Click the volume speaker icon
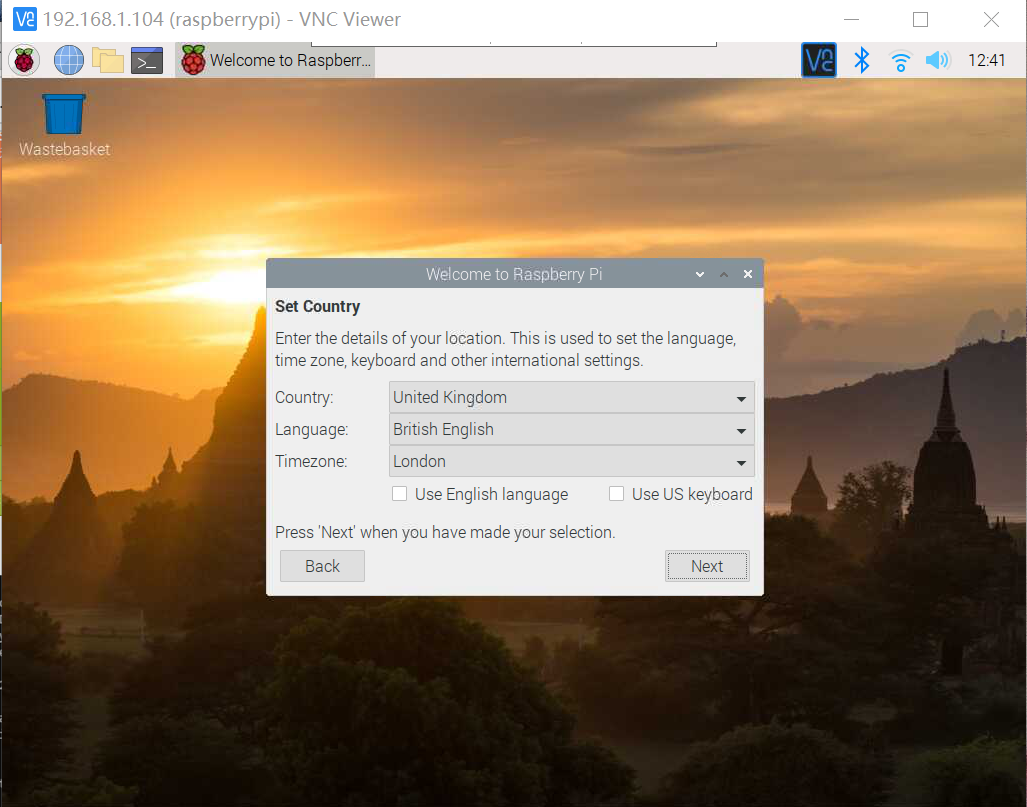This screenshot has width=1027, height=807. [x=937, y=61]
